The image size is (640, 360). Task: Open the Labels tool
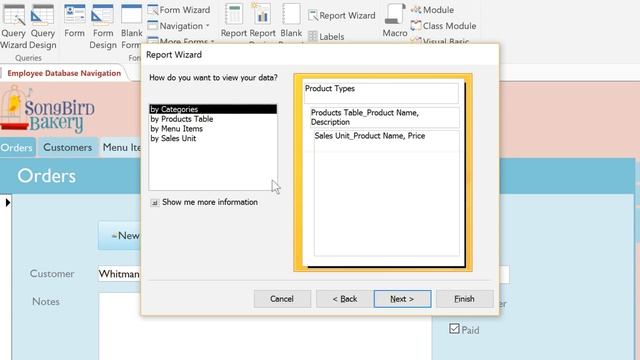(326, 37)
